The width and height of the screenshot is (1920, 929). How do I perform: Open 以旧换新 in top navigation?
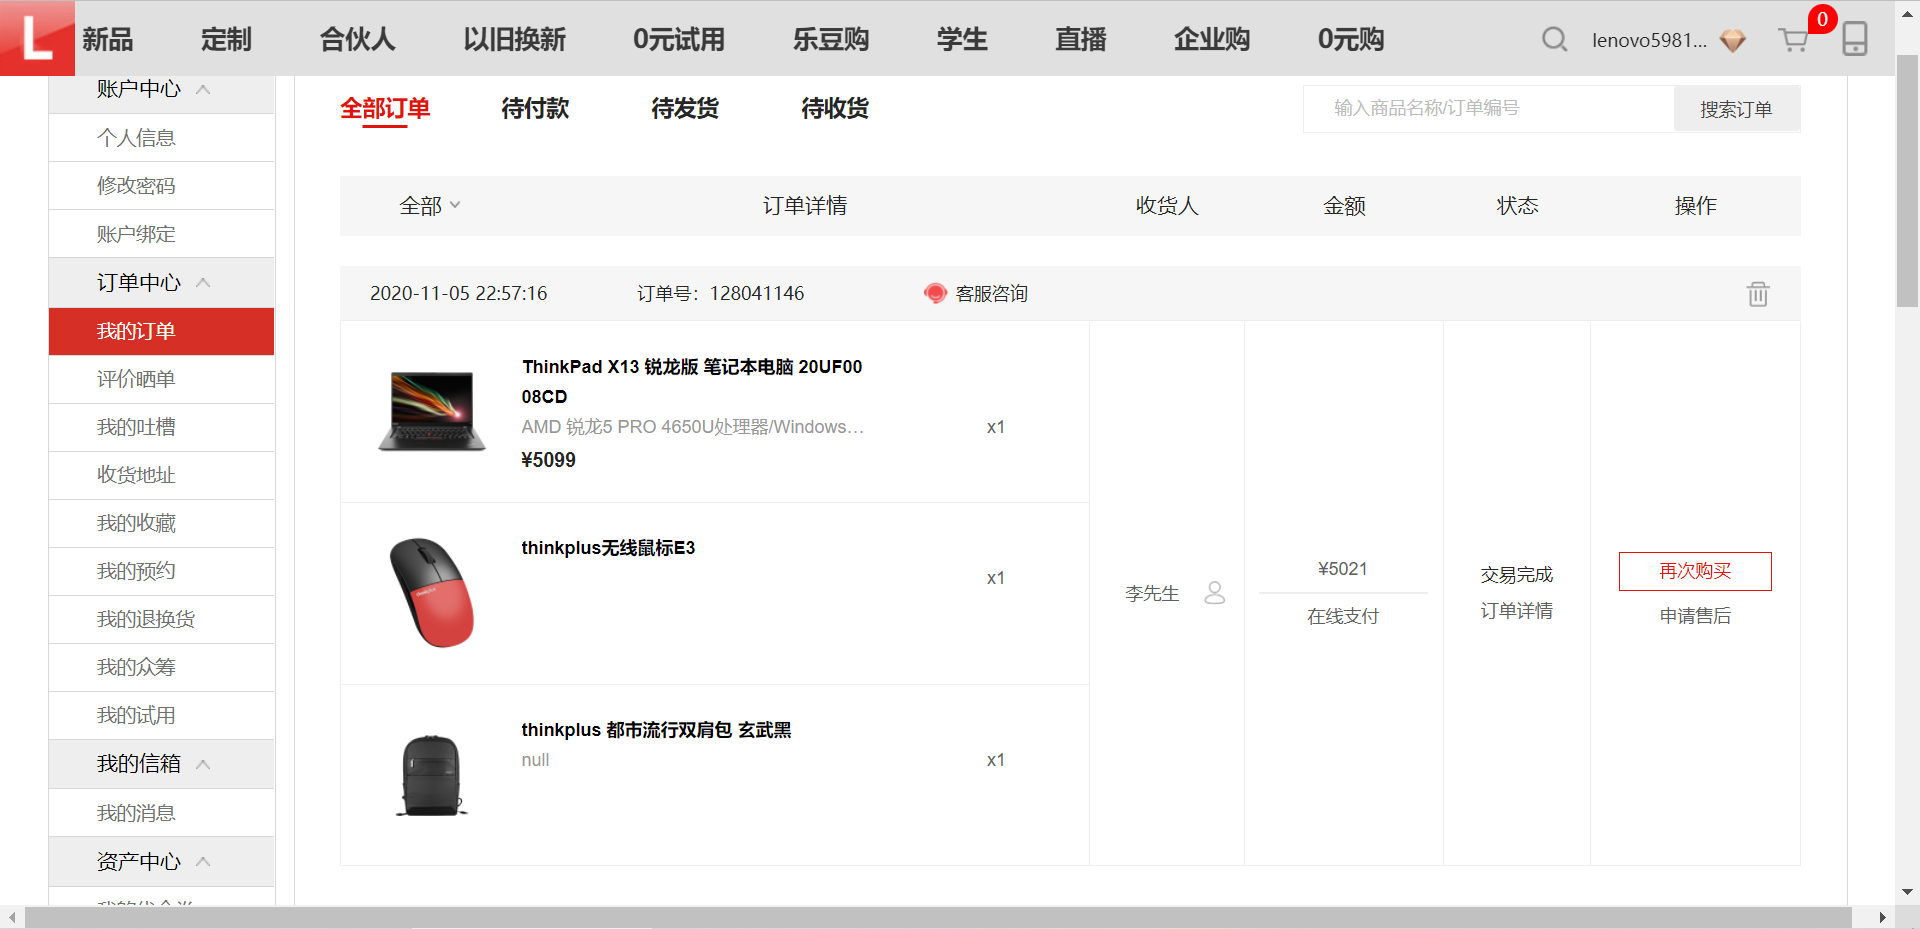(514, 39)
